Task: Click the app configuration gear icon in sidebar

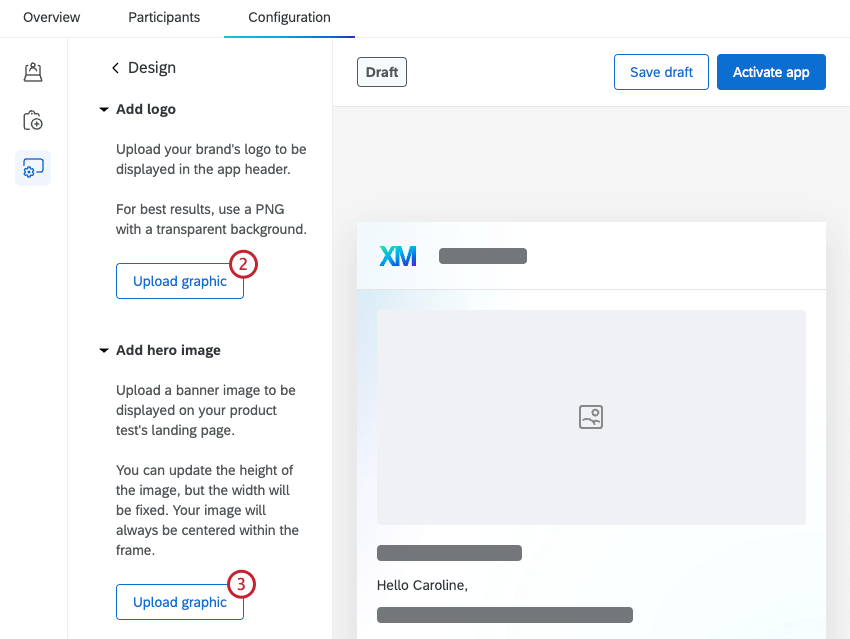Action: pos(33,168)
